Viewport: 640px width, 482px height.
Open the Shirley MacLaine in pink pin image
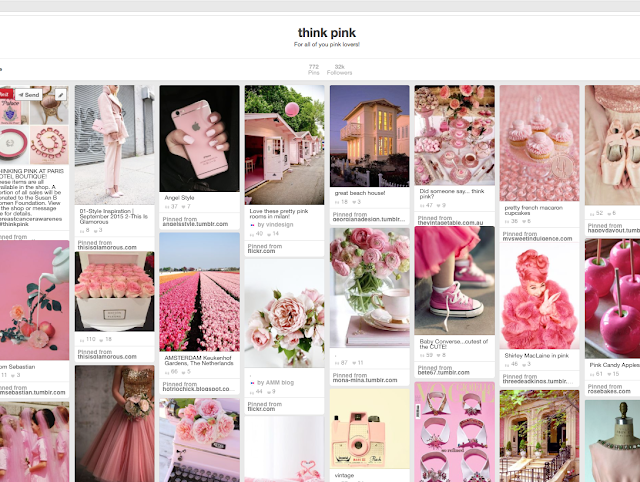tap(539, 296)
